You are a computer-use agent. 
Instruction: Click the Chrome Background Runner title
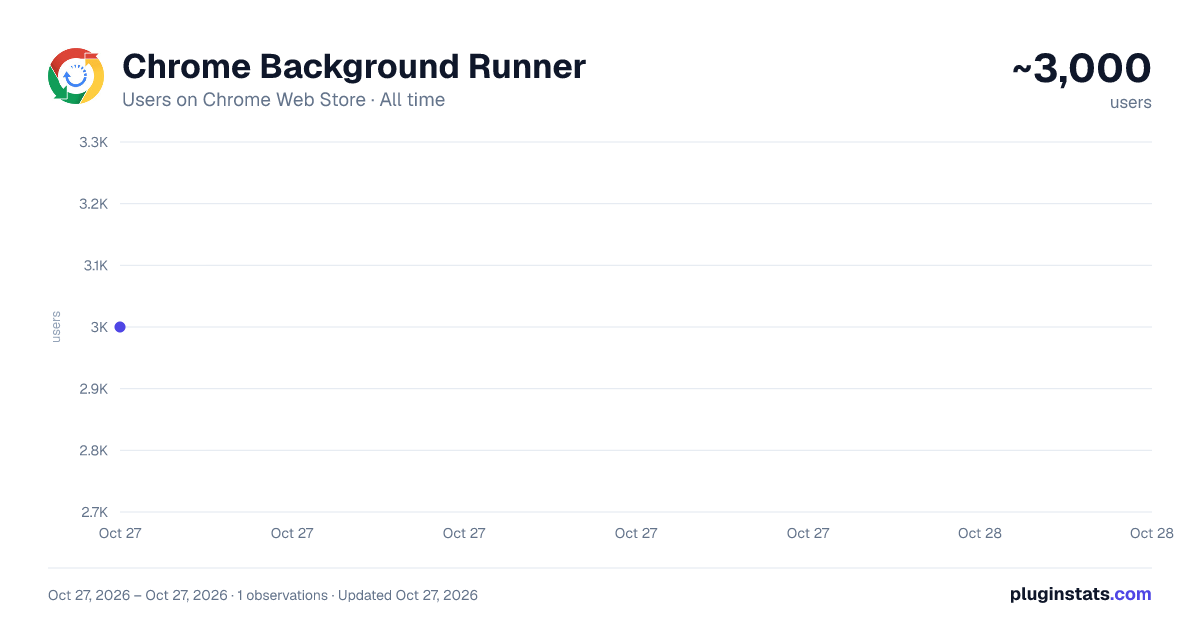tap(354, 67)
